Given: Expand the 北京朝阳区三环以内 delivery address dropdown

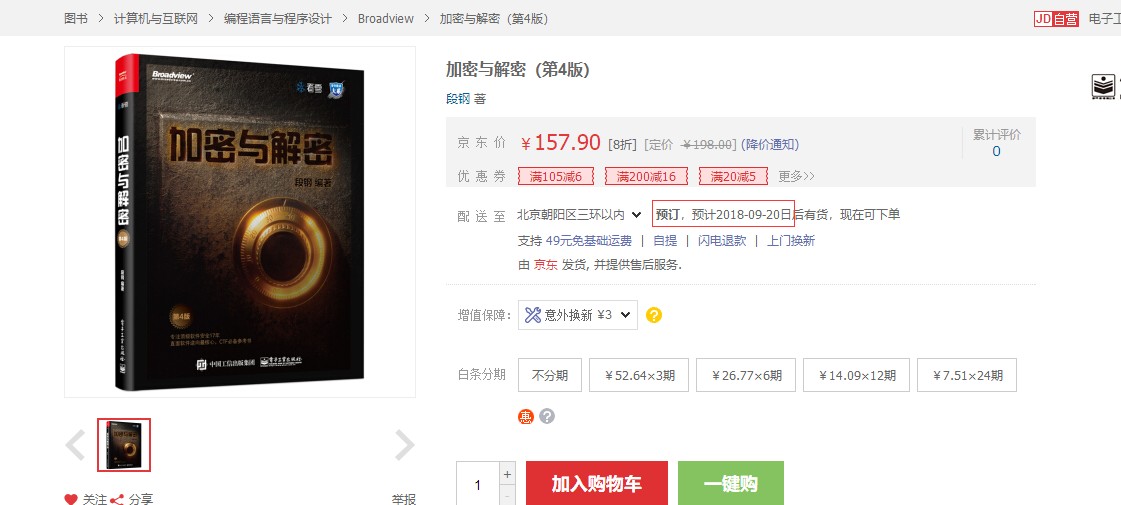Looking at the screenshot, I should (x=580, y=214).
